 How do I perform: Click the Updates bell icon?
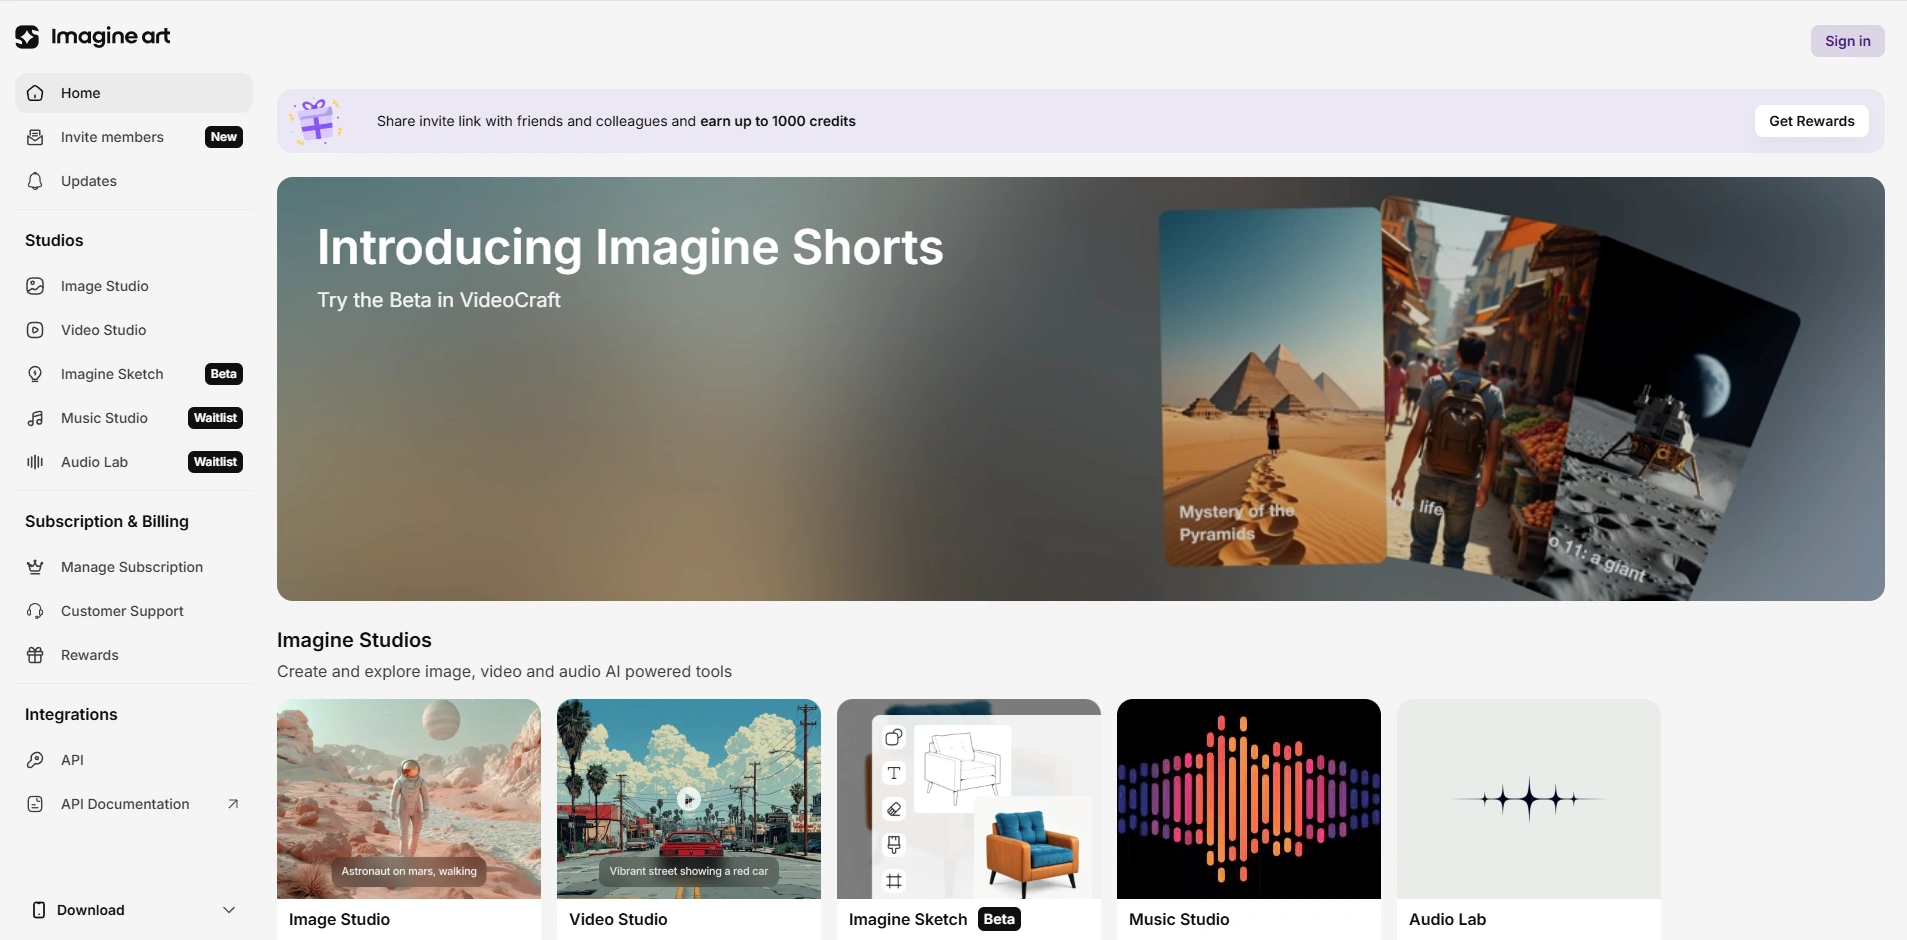point(35,181)
